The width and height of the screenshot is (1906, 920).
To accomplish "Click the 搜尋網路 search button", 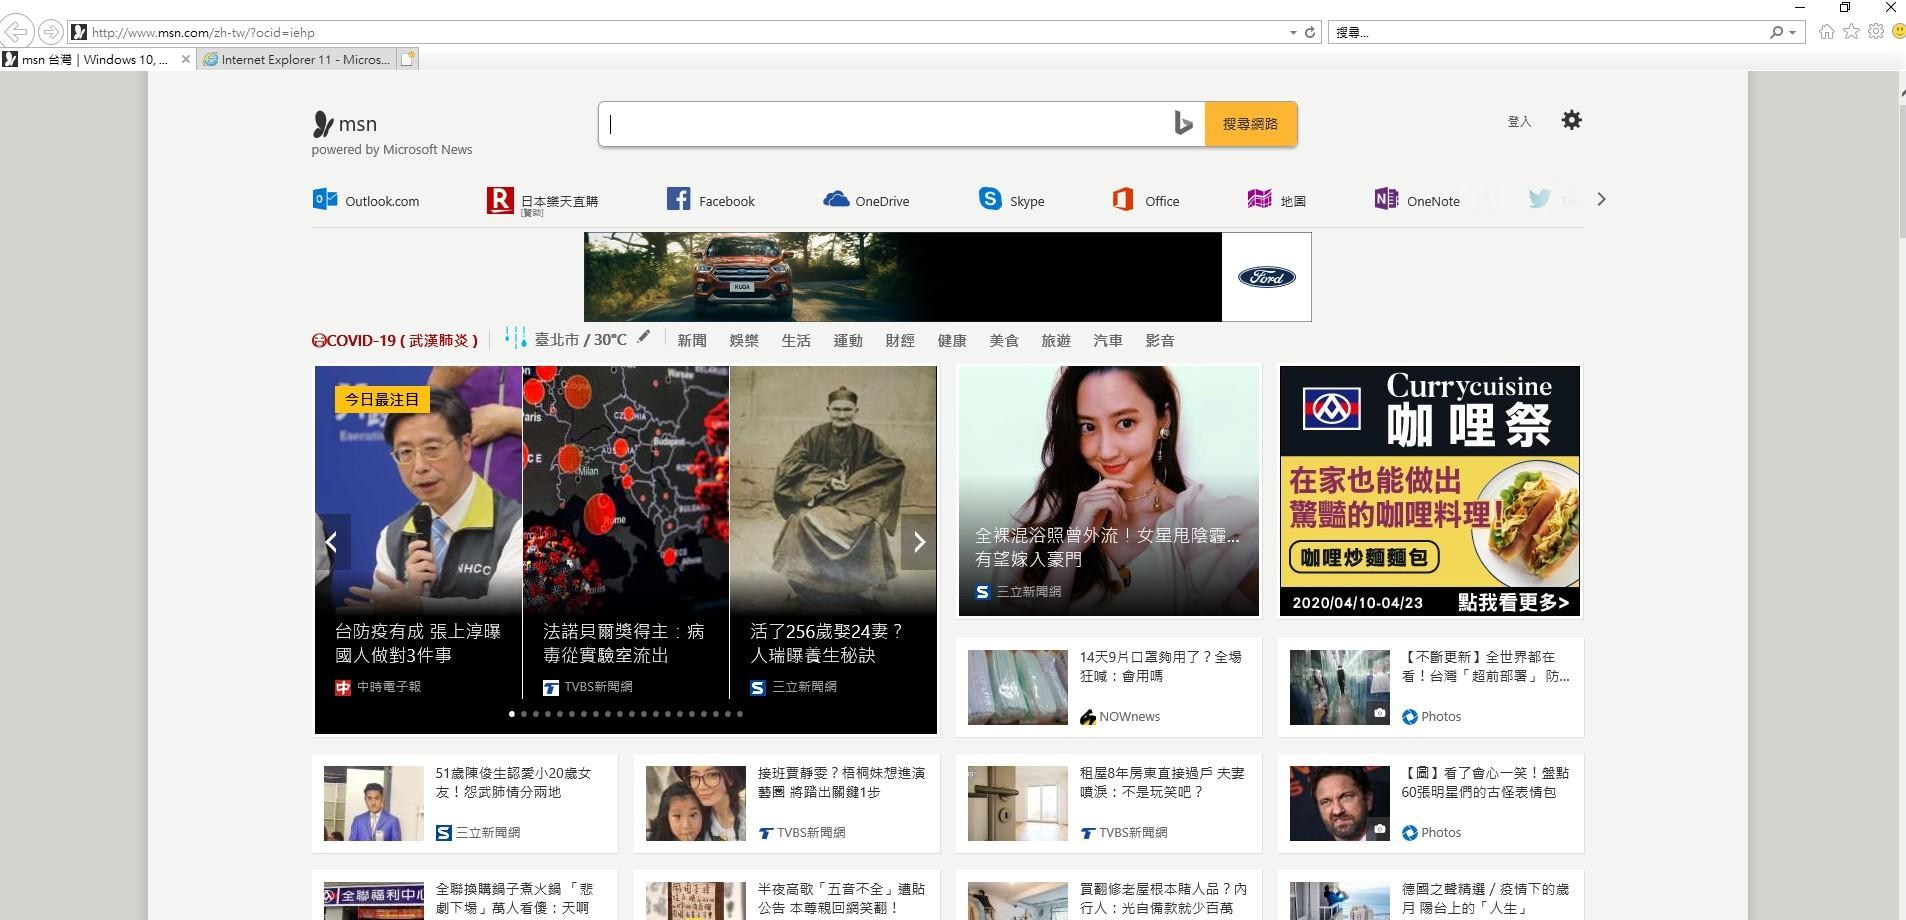I will point(1250,124).
